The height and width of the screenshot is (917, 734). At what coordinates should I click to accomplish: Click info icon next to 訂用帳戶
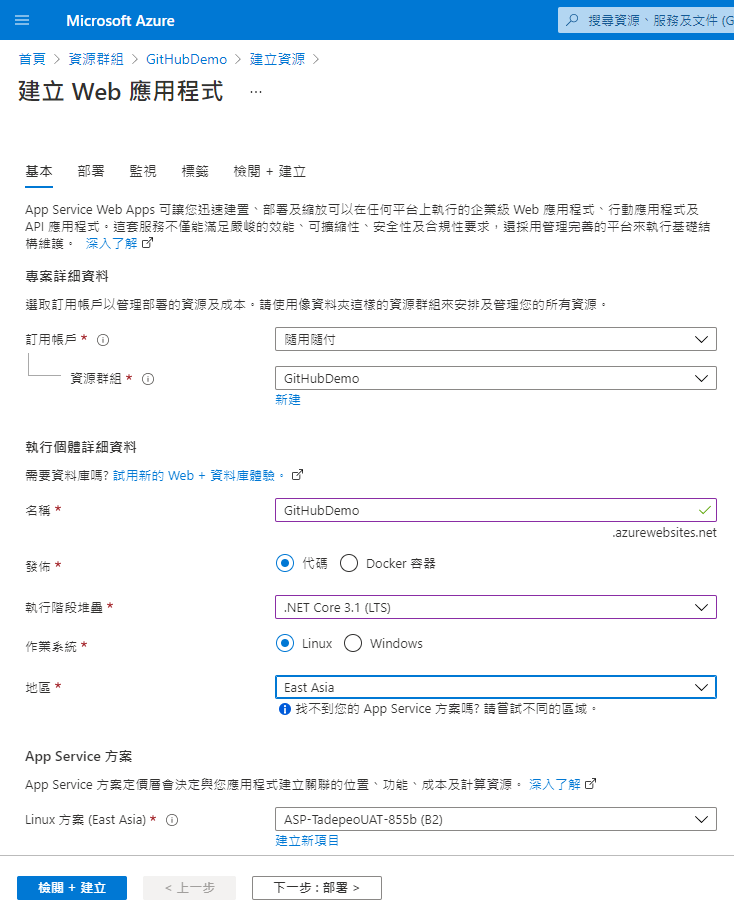(103, 340)
